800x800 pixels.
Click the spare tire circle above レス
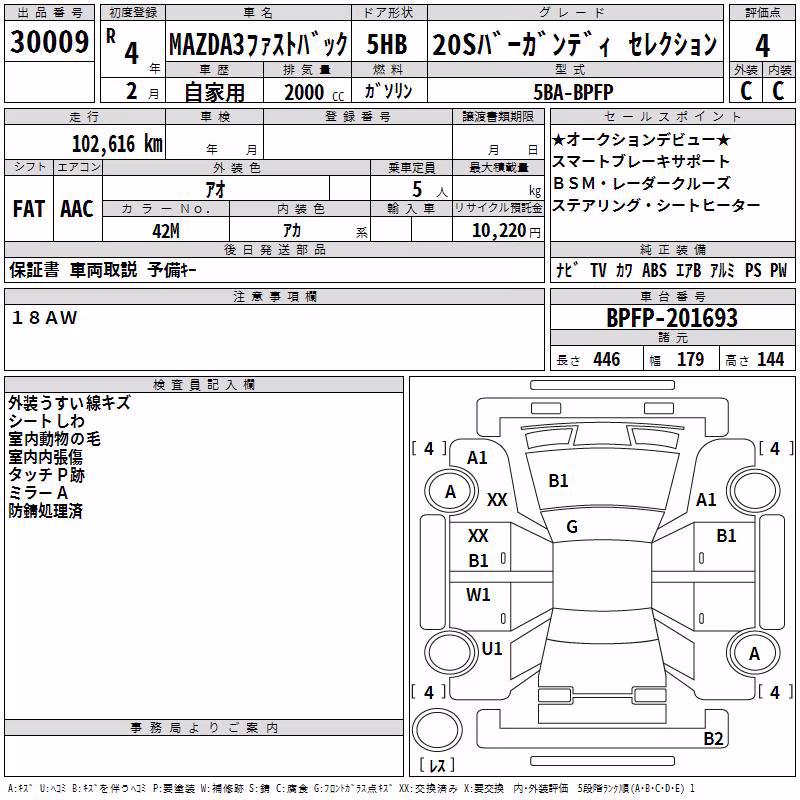[437, 730]
